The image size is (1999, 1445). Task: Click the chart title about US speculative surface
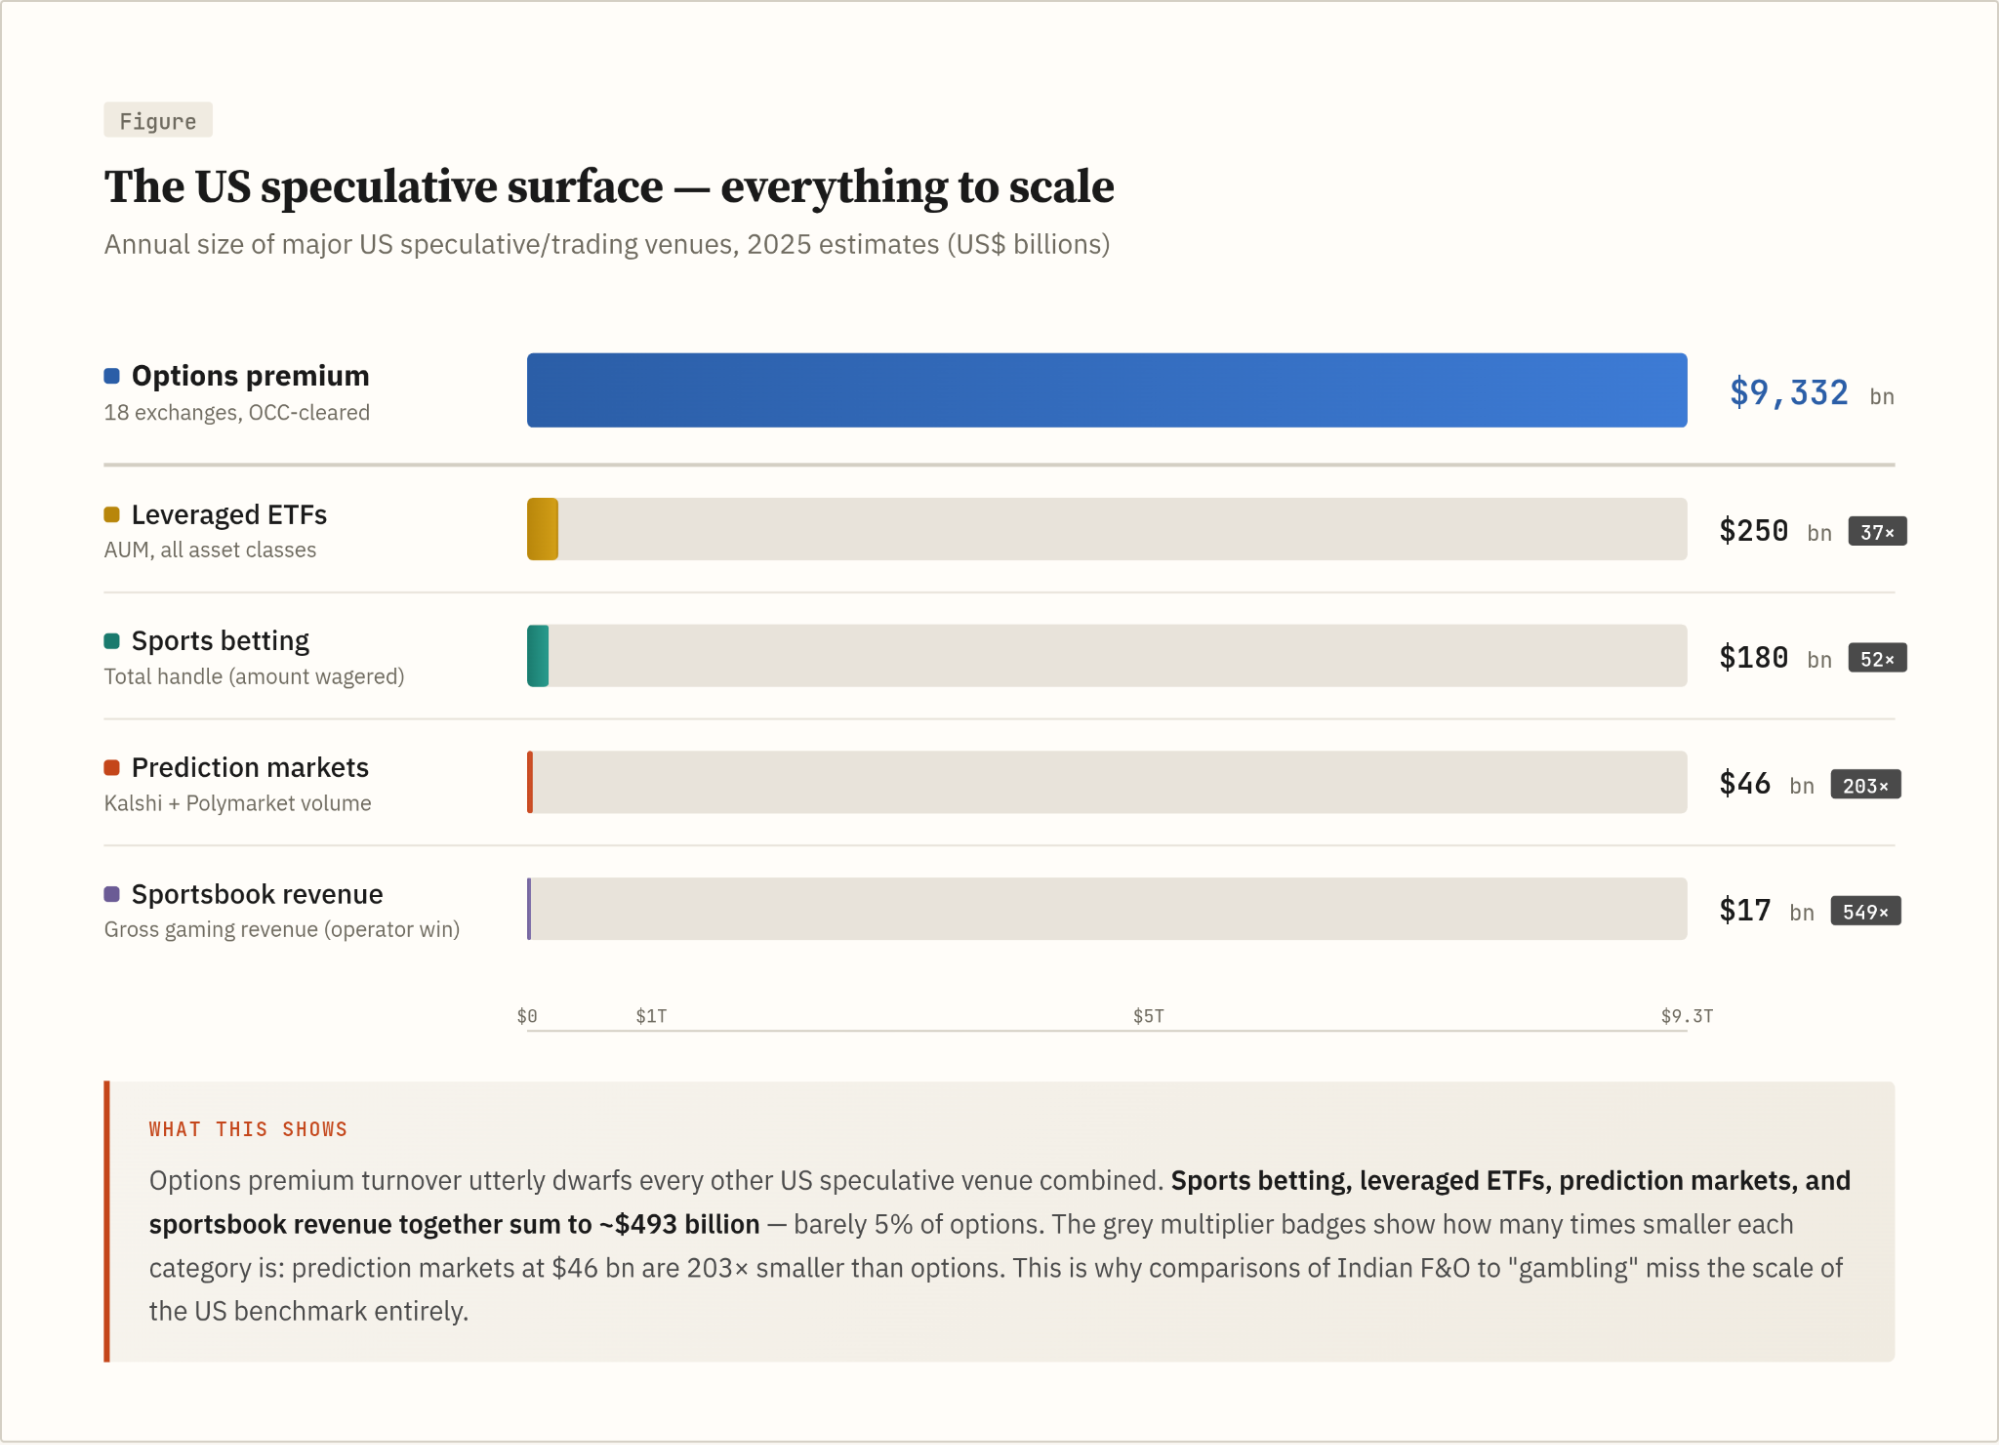pos(609,187)
